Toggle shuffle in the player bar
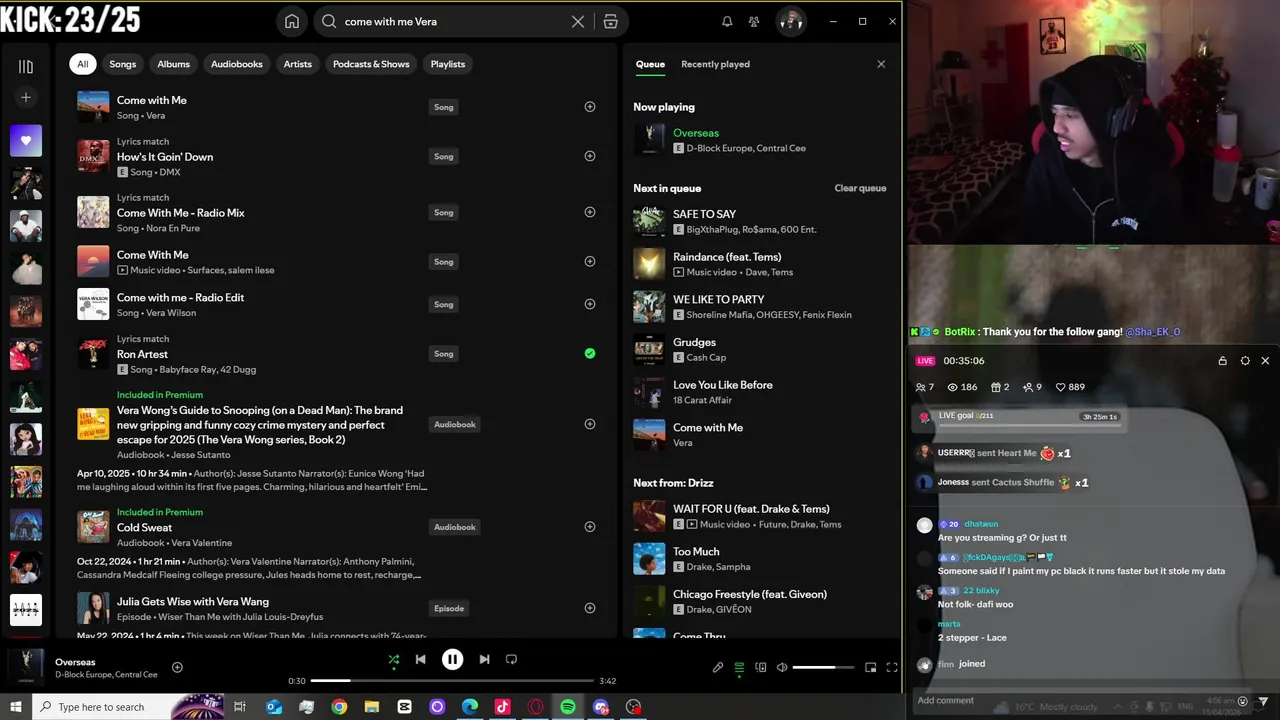The height and width of the screenshot is (720, 1280). point(393,659)
